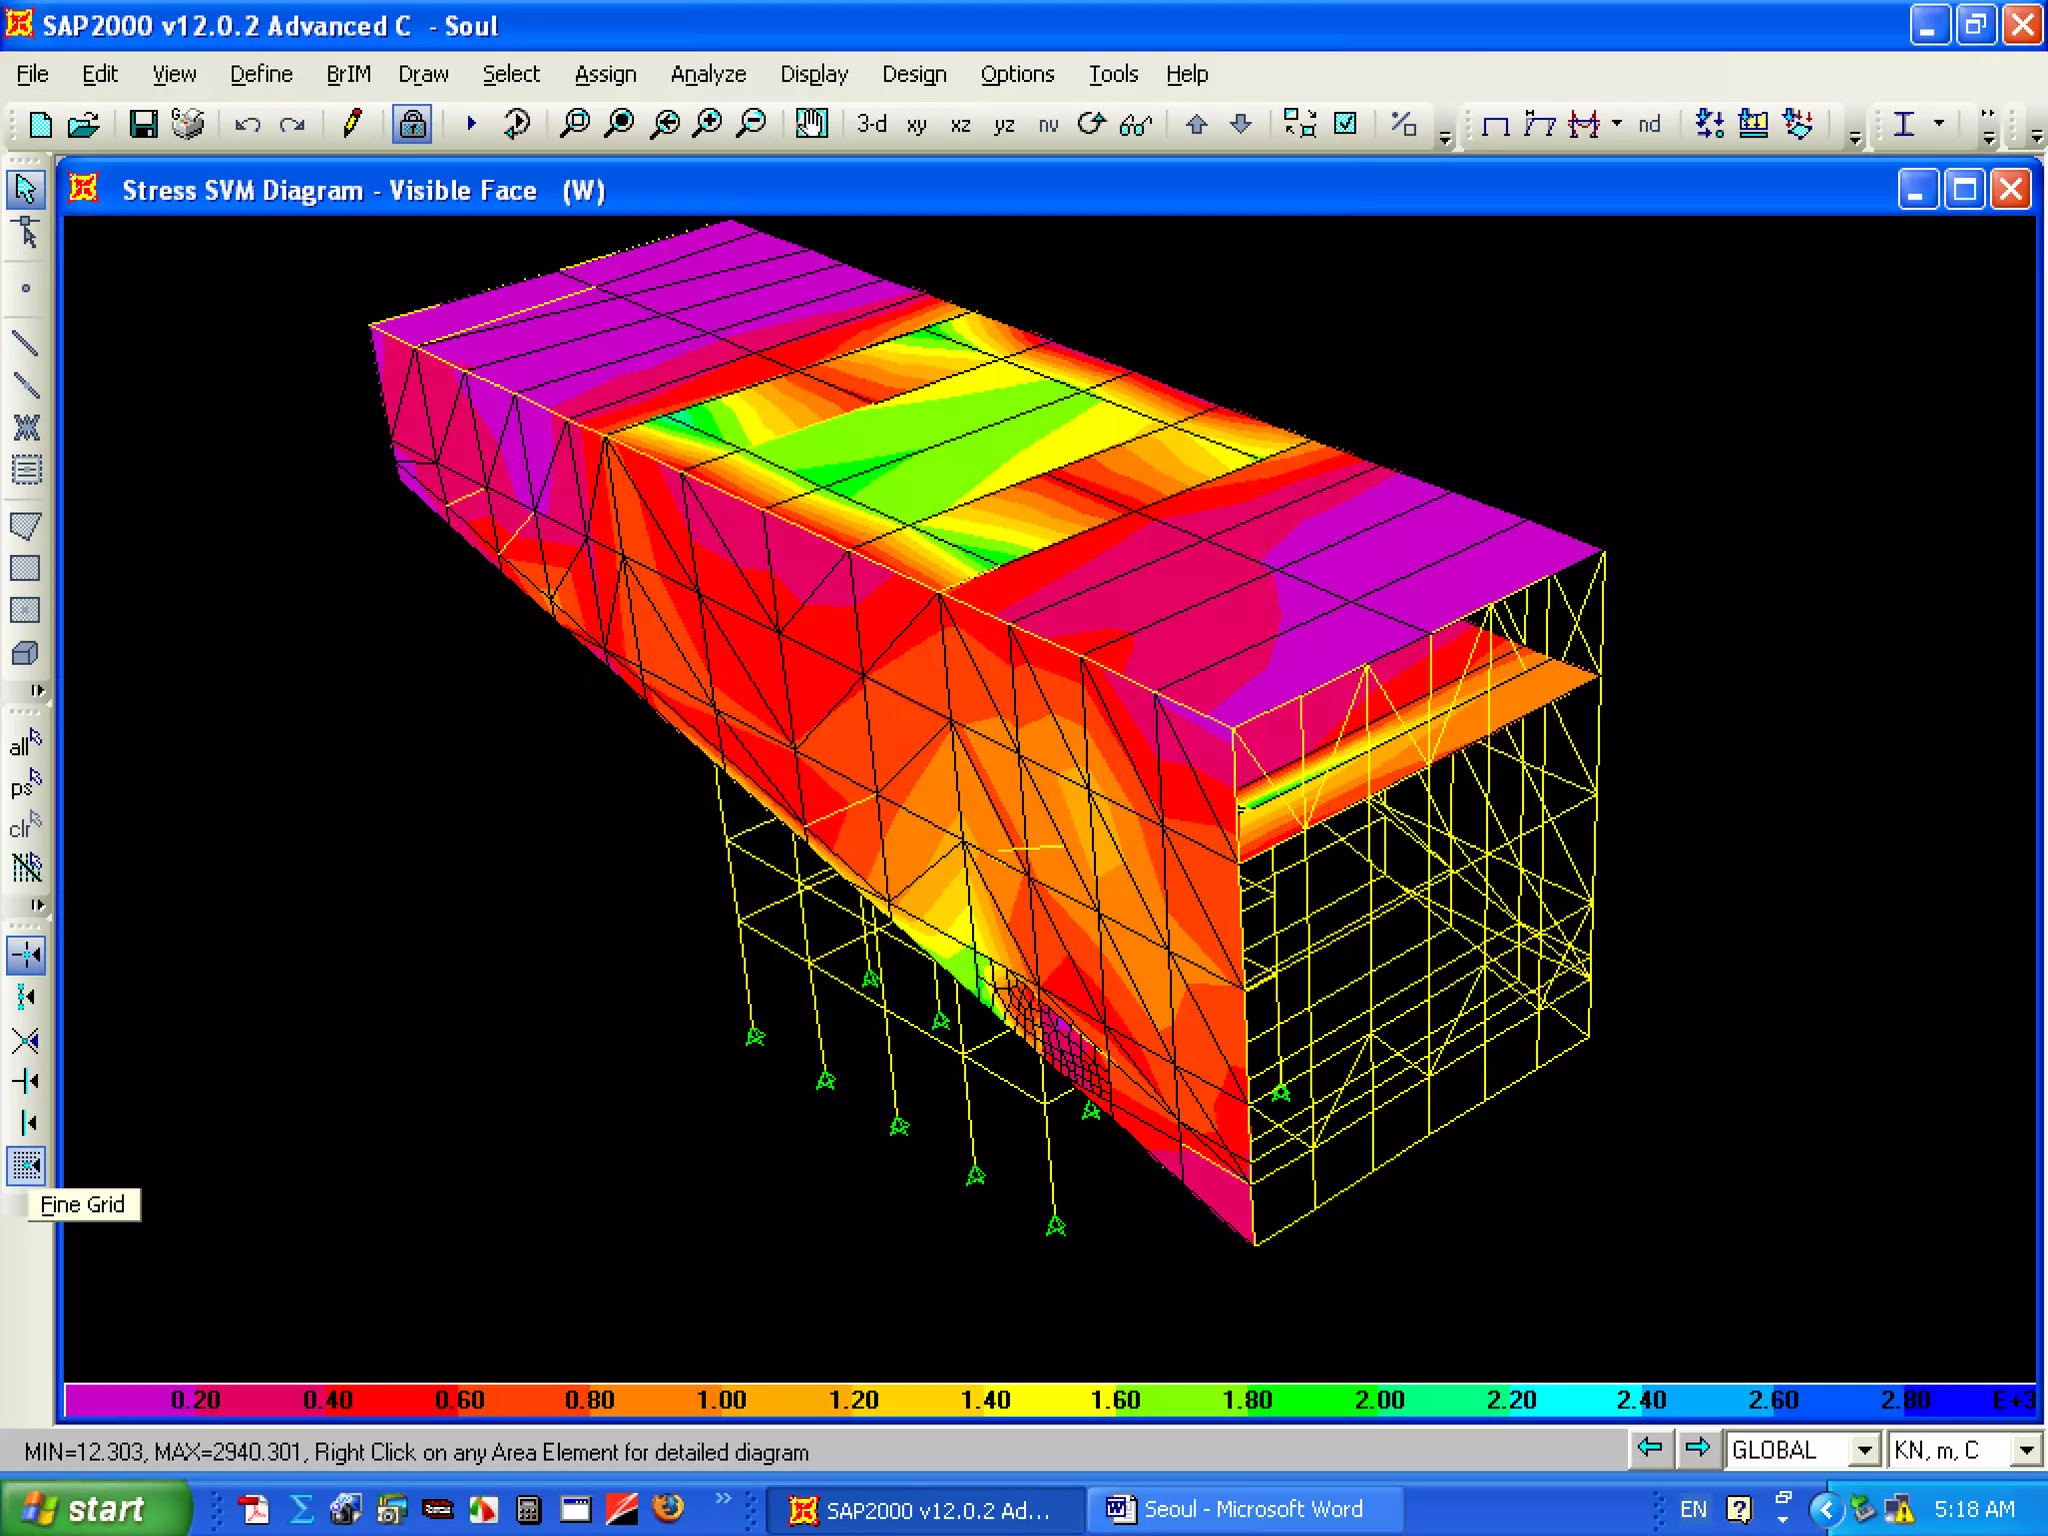
Task: Open the Analyze menu
Action: click(707, 74)
